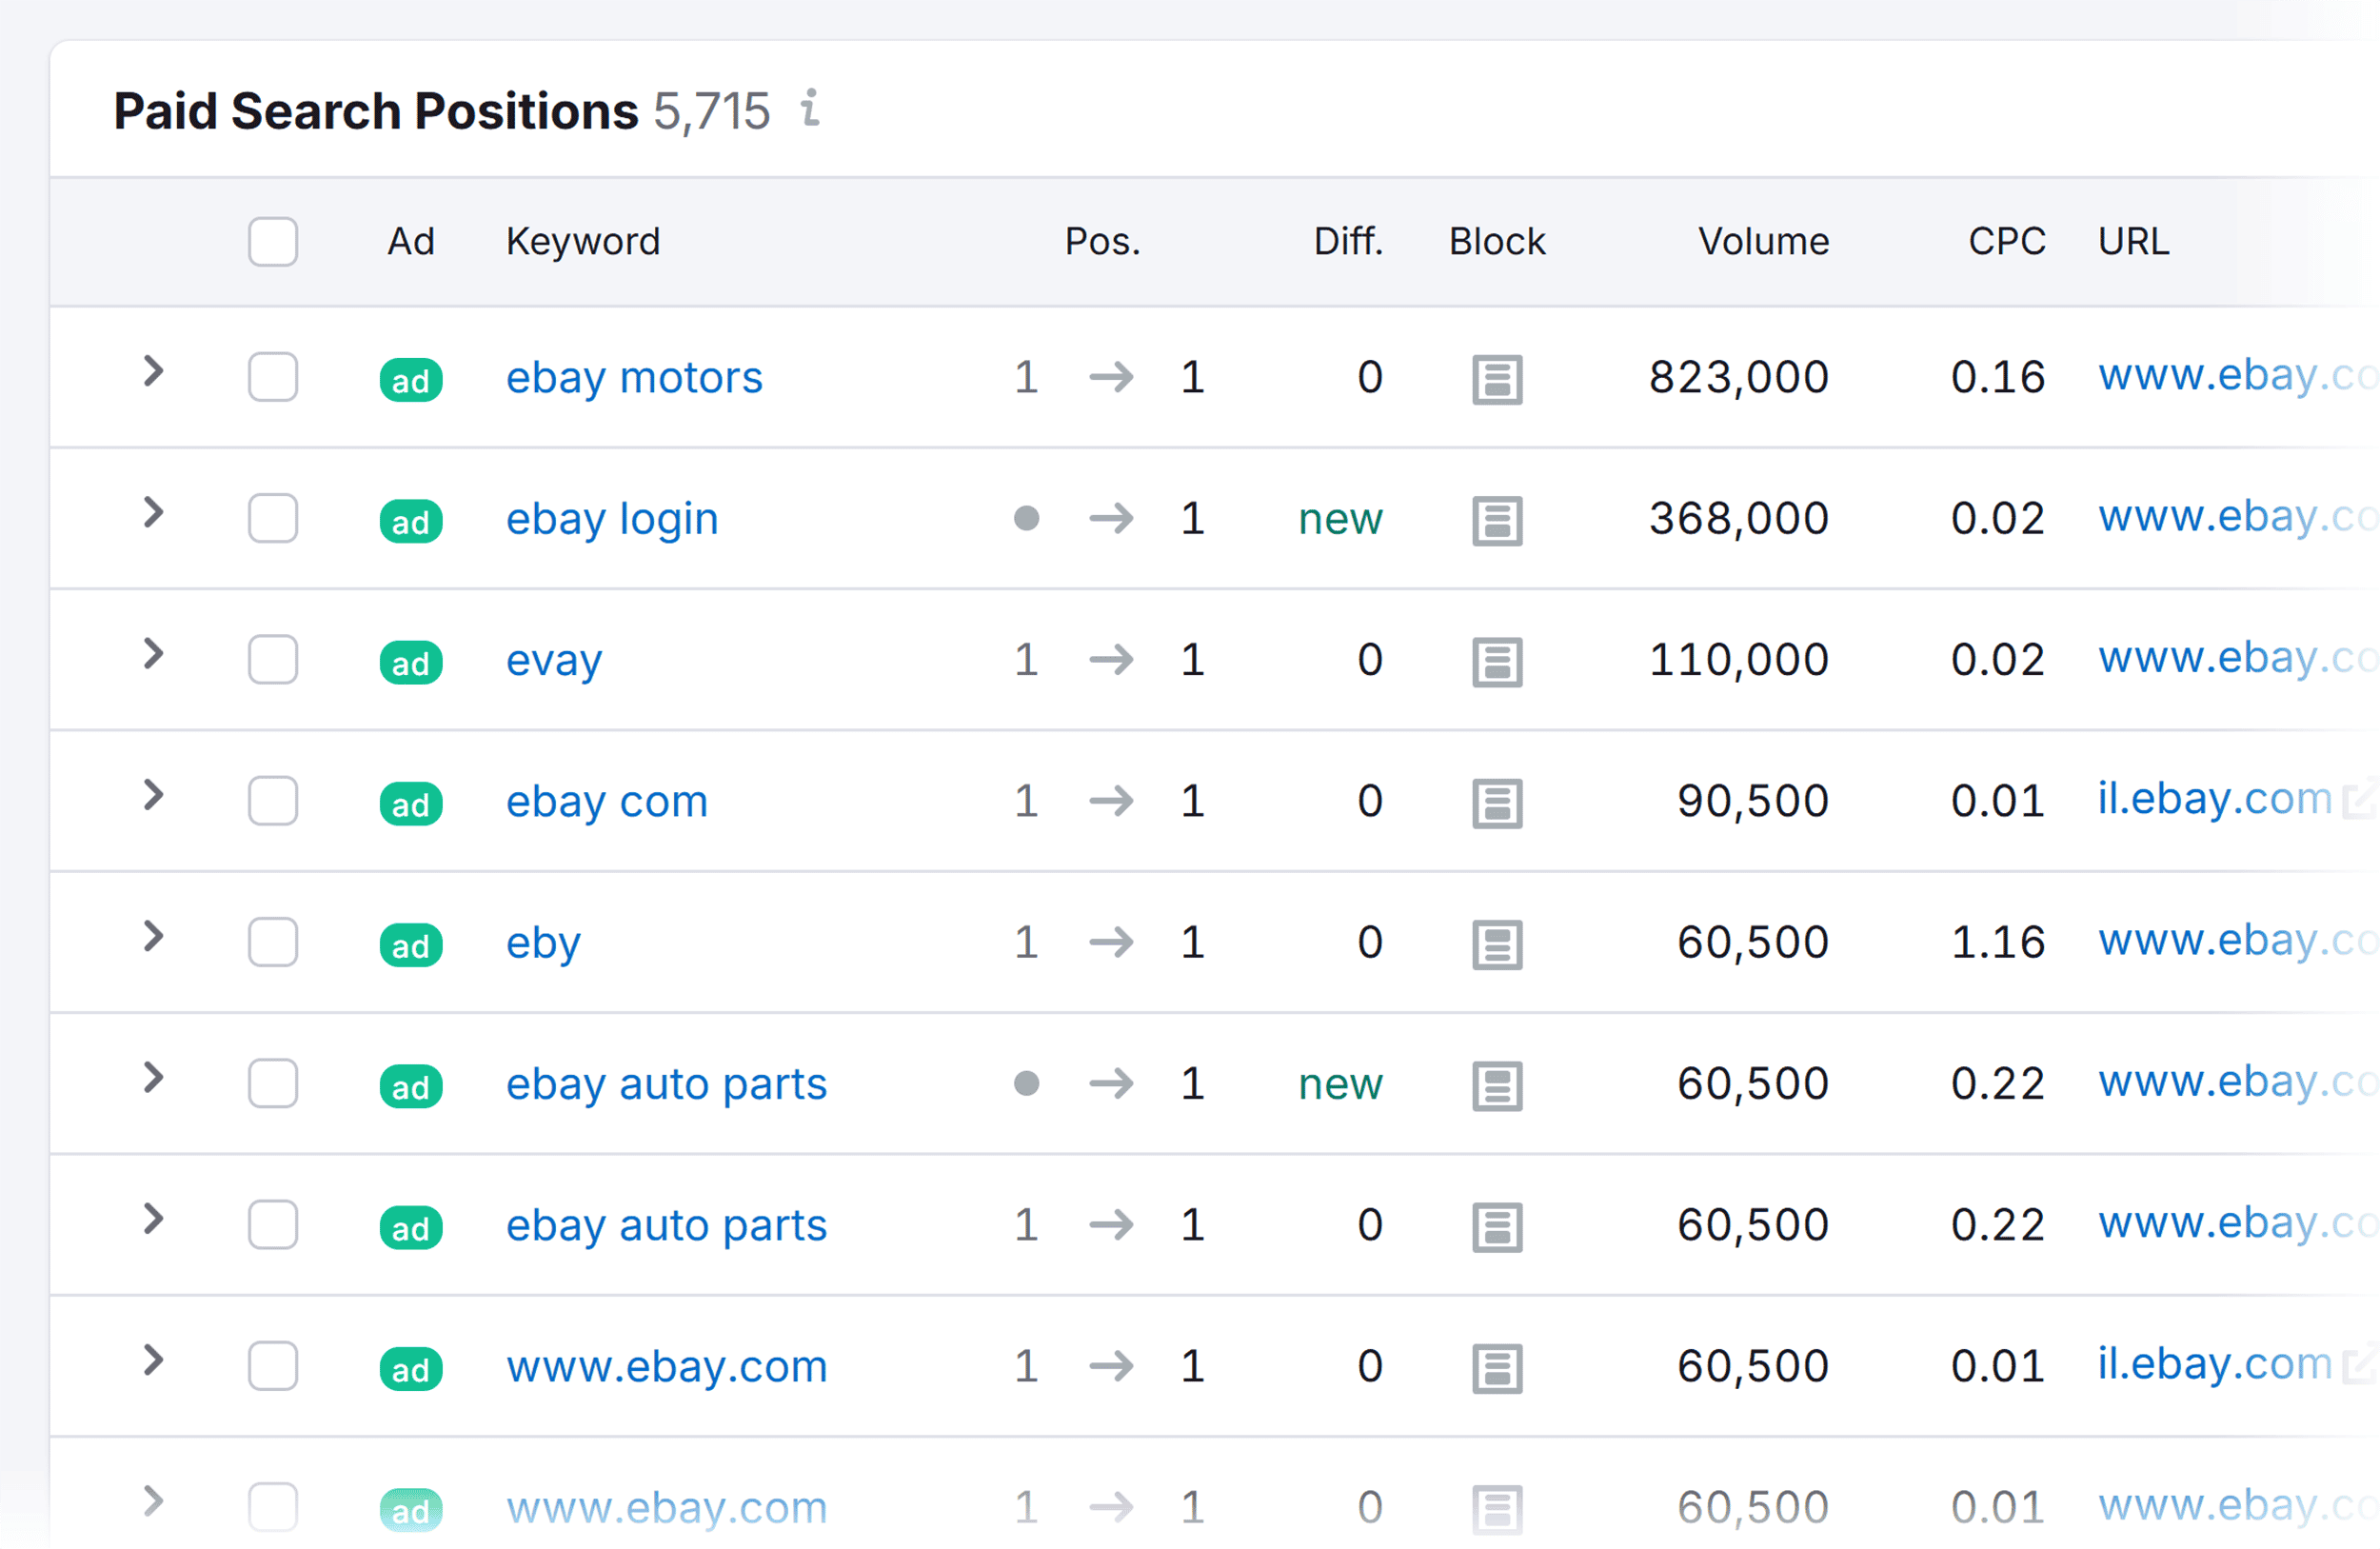This screenshot has width=2380, height=1549.
Task: Click the Keyword column header
Action: [583, 241]
